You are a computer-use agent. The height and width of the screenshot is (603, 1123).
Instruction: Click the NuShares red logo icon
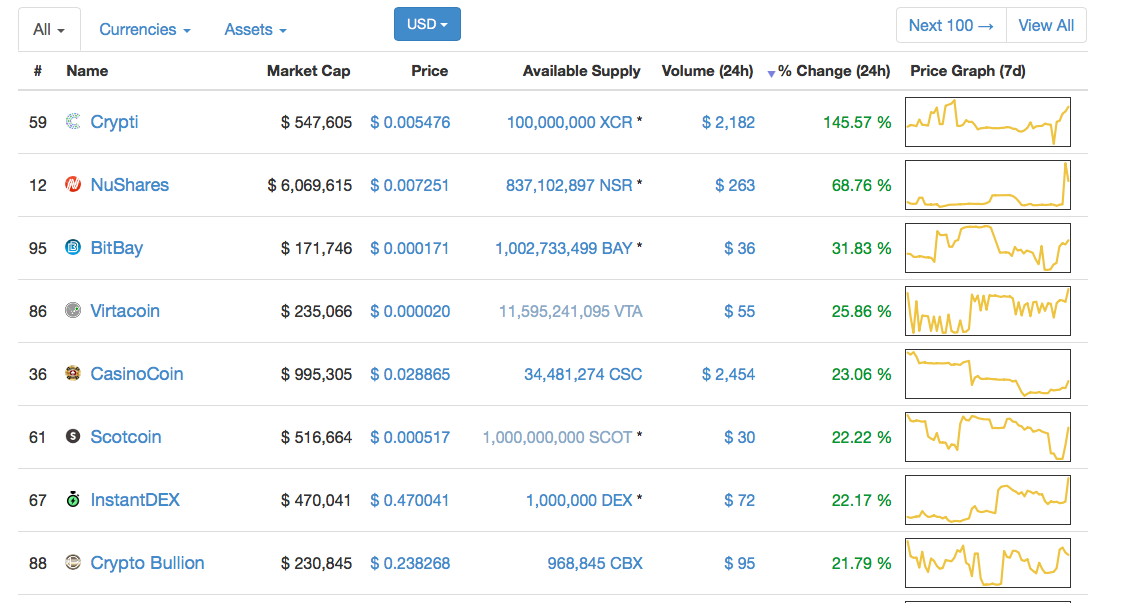click(73, 185)
